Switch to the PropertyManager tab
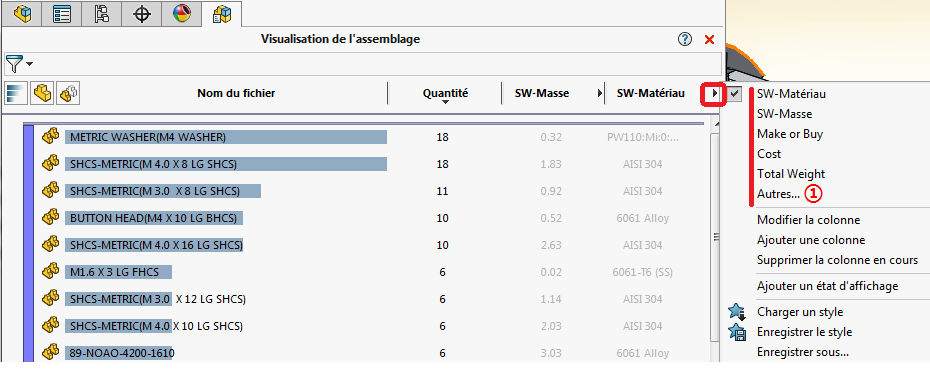 62,13
